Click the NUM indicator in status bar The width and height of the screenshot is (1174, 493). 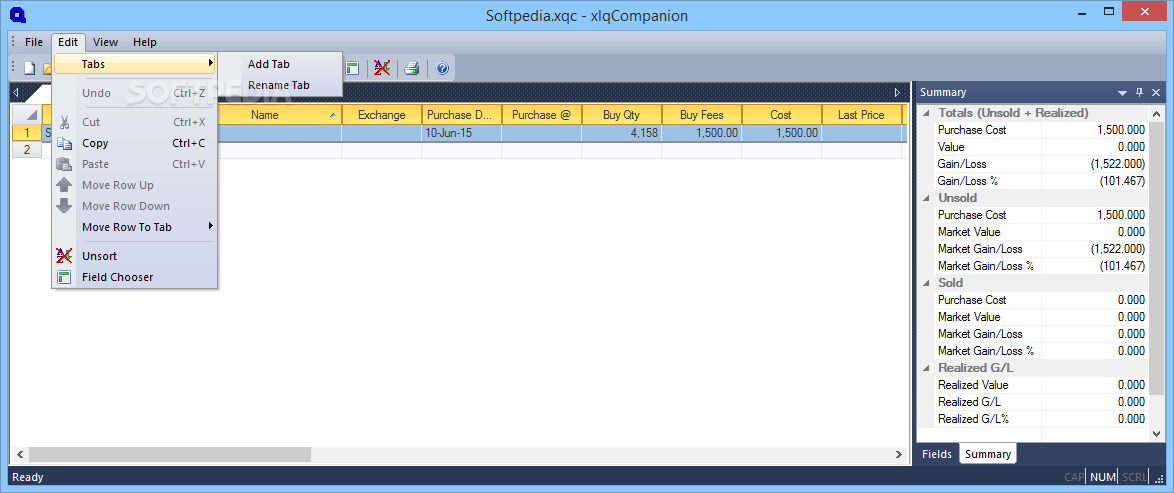tap(1103, 477)
